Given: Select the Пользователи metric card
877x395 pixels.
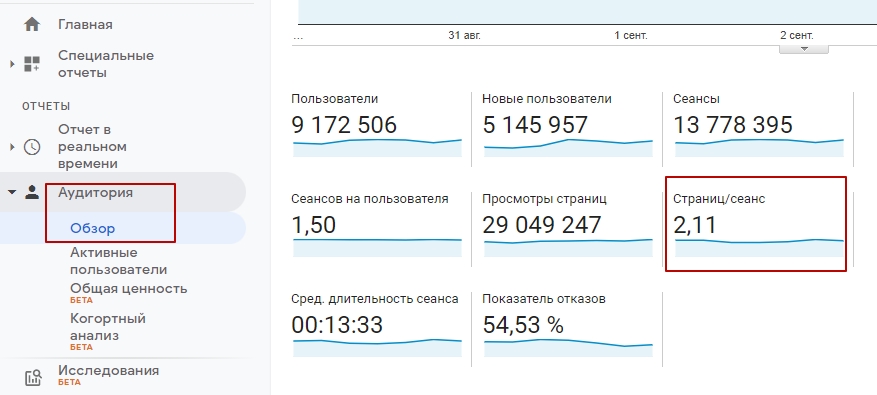Looking at the screenshot, I should [x=377, y=126].
